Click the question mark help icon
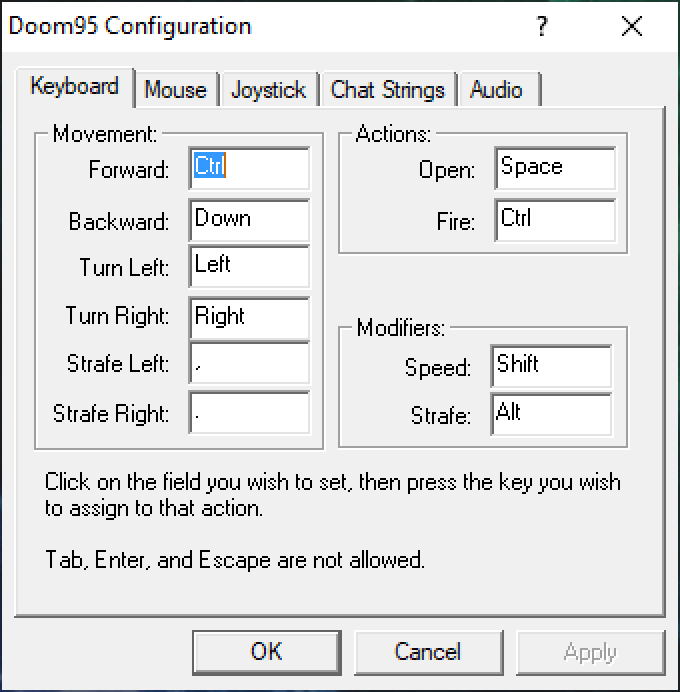 click(542, 26)
